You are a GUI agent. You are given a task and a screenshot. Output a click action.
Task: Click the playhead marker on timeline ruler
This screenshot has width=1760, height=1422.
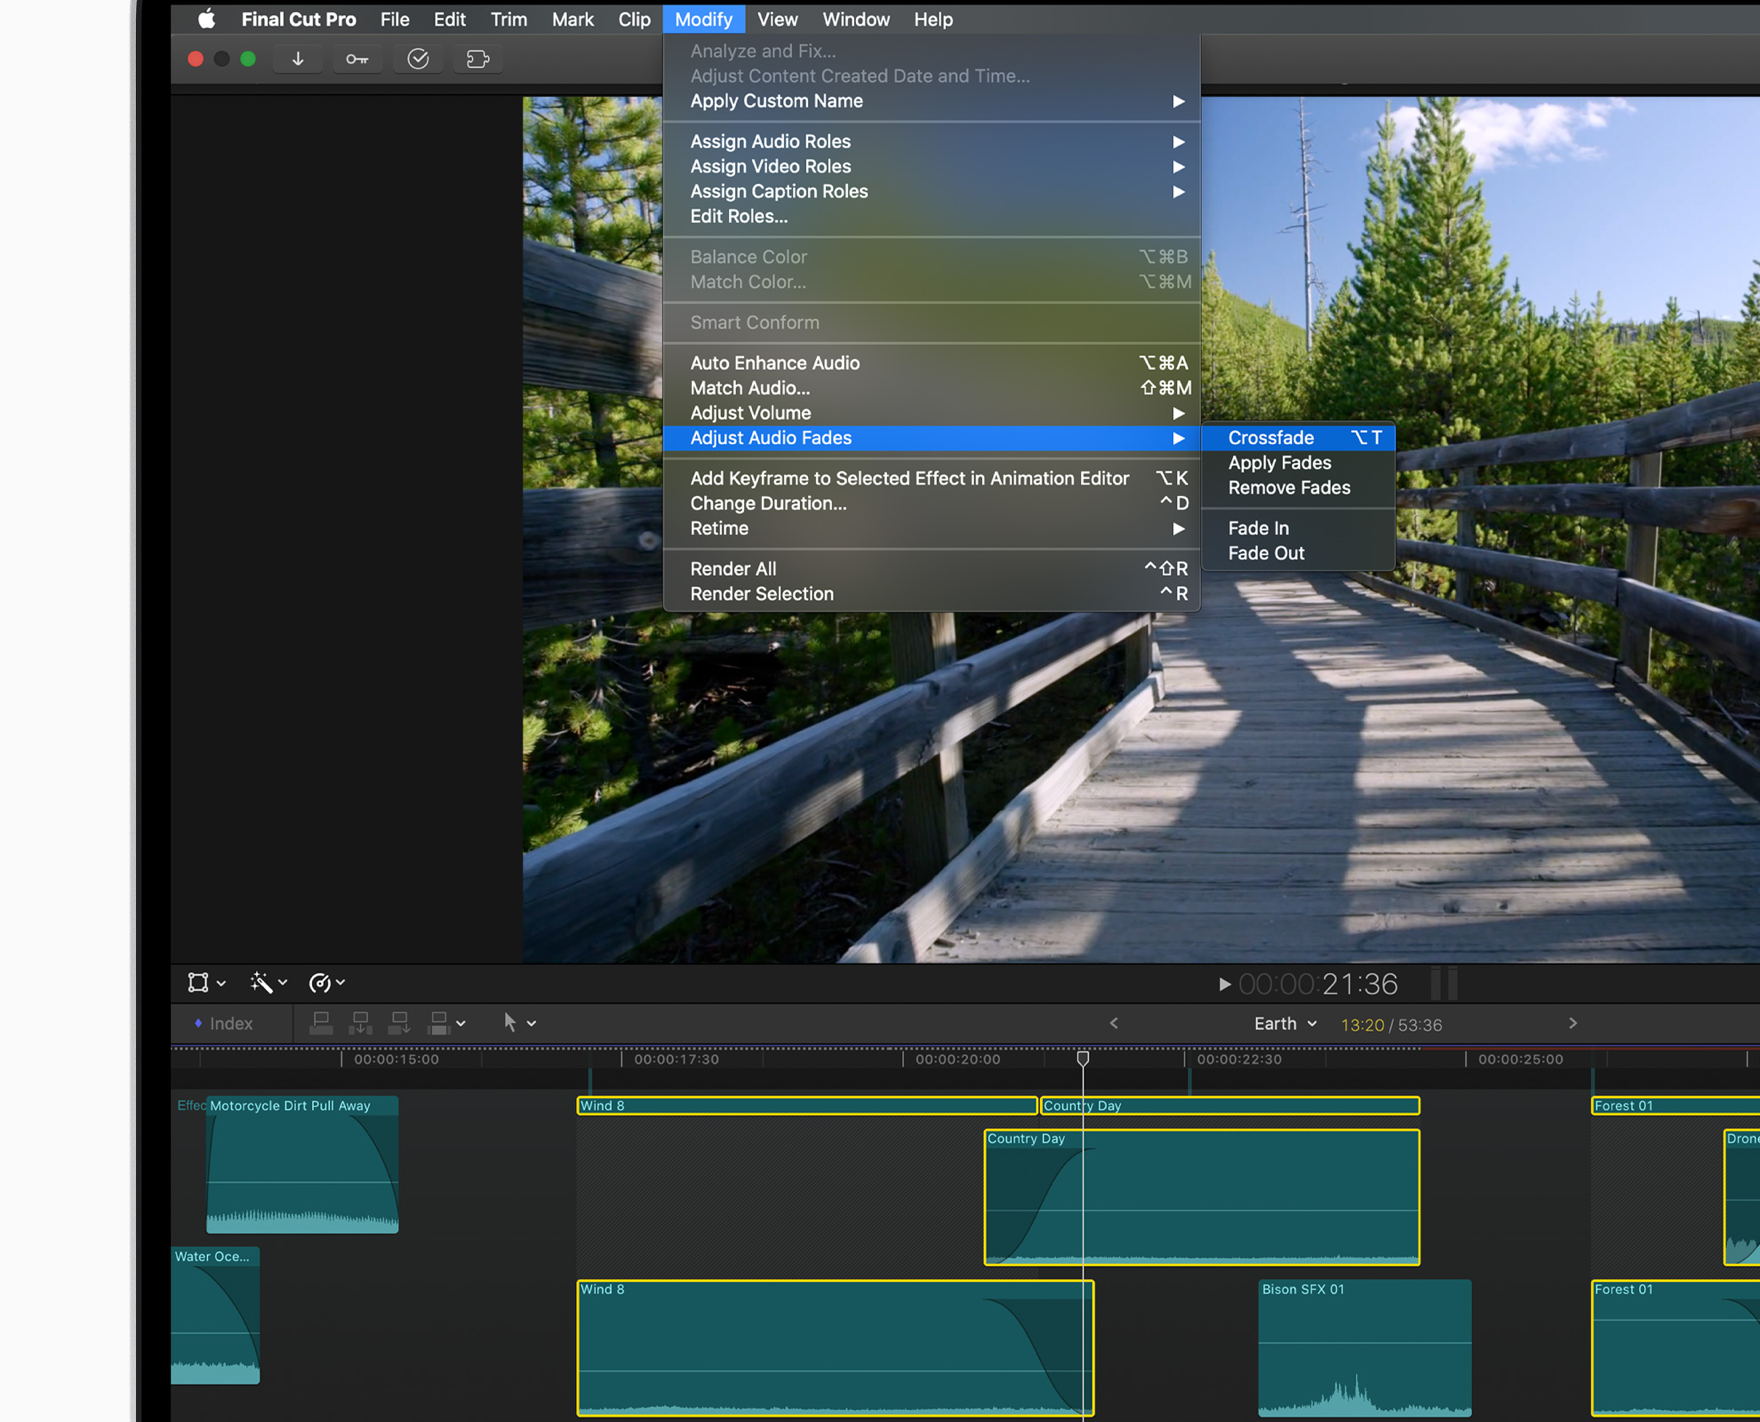click(1083, 1058)
